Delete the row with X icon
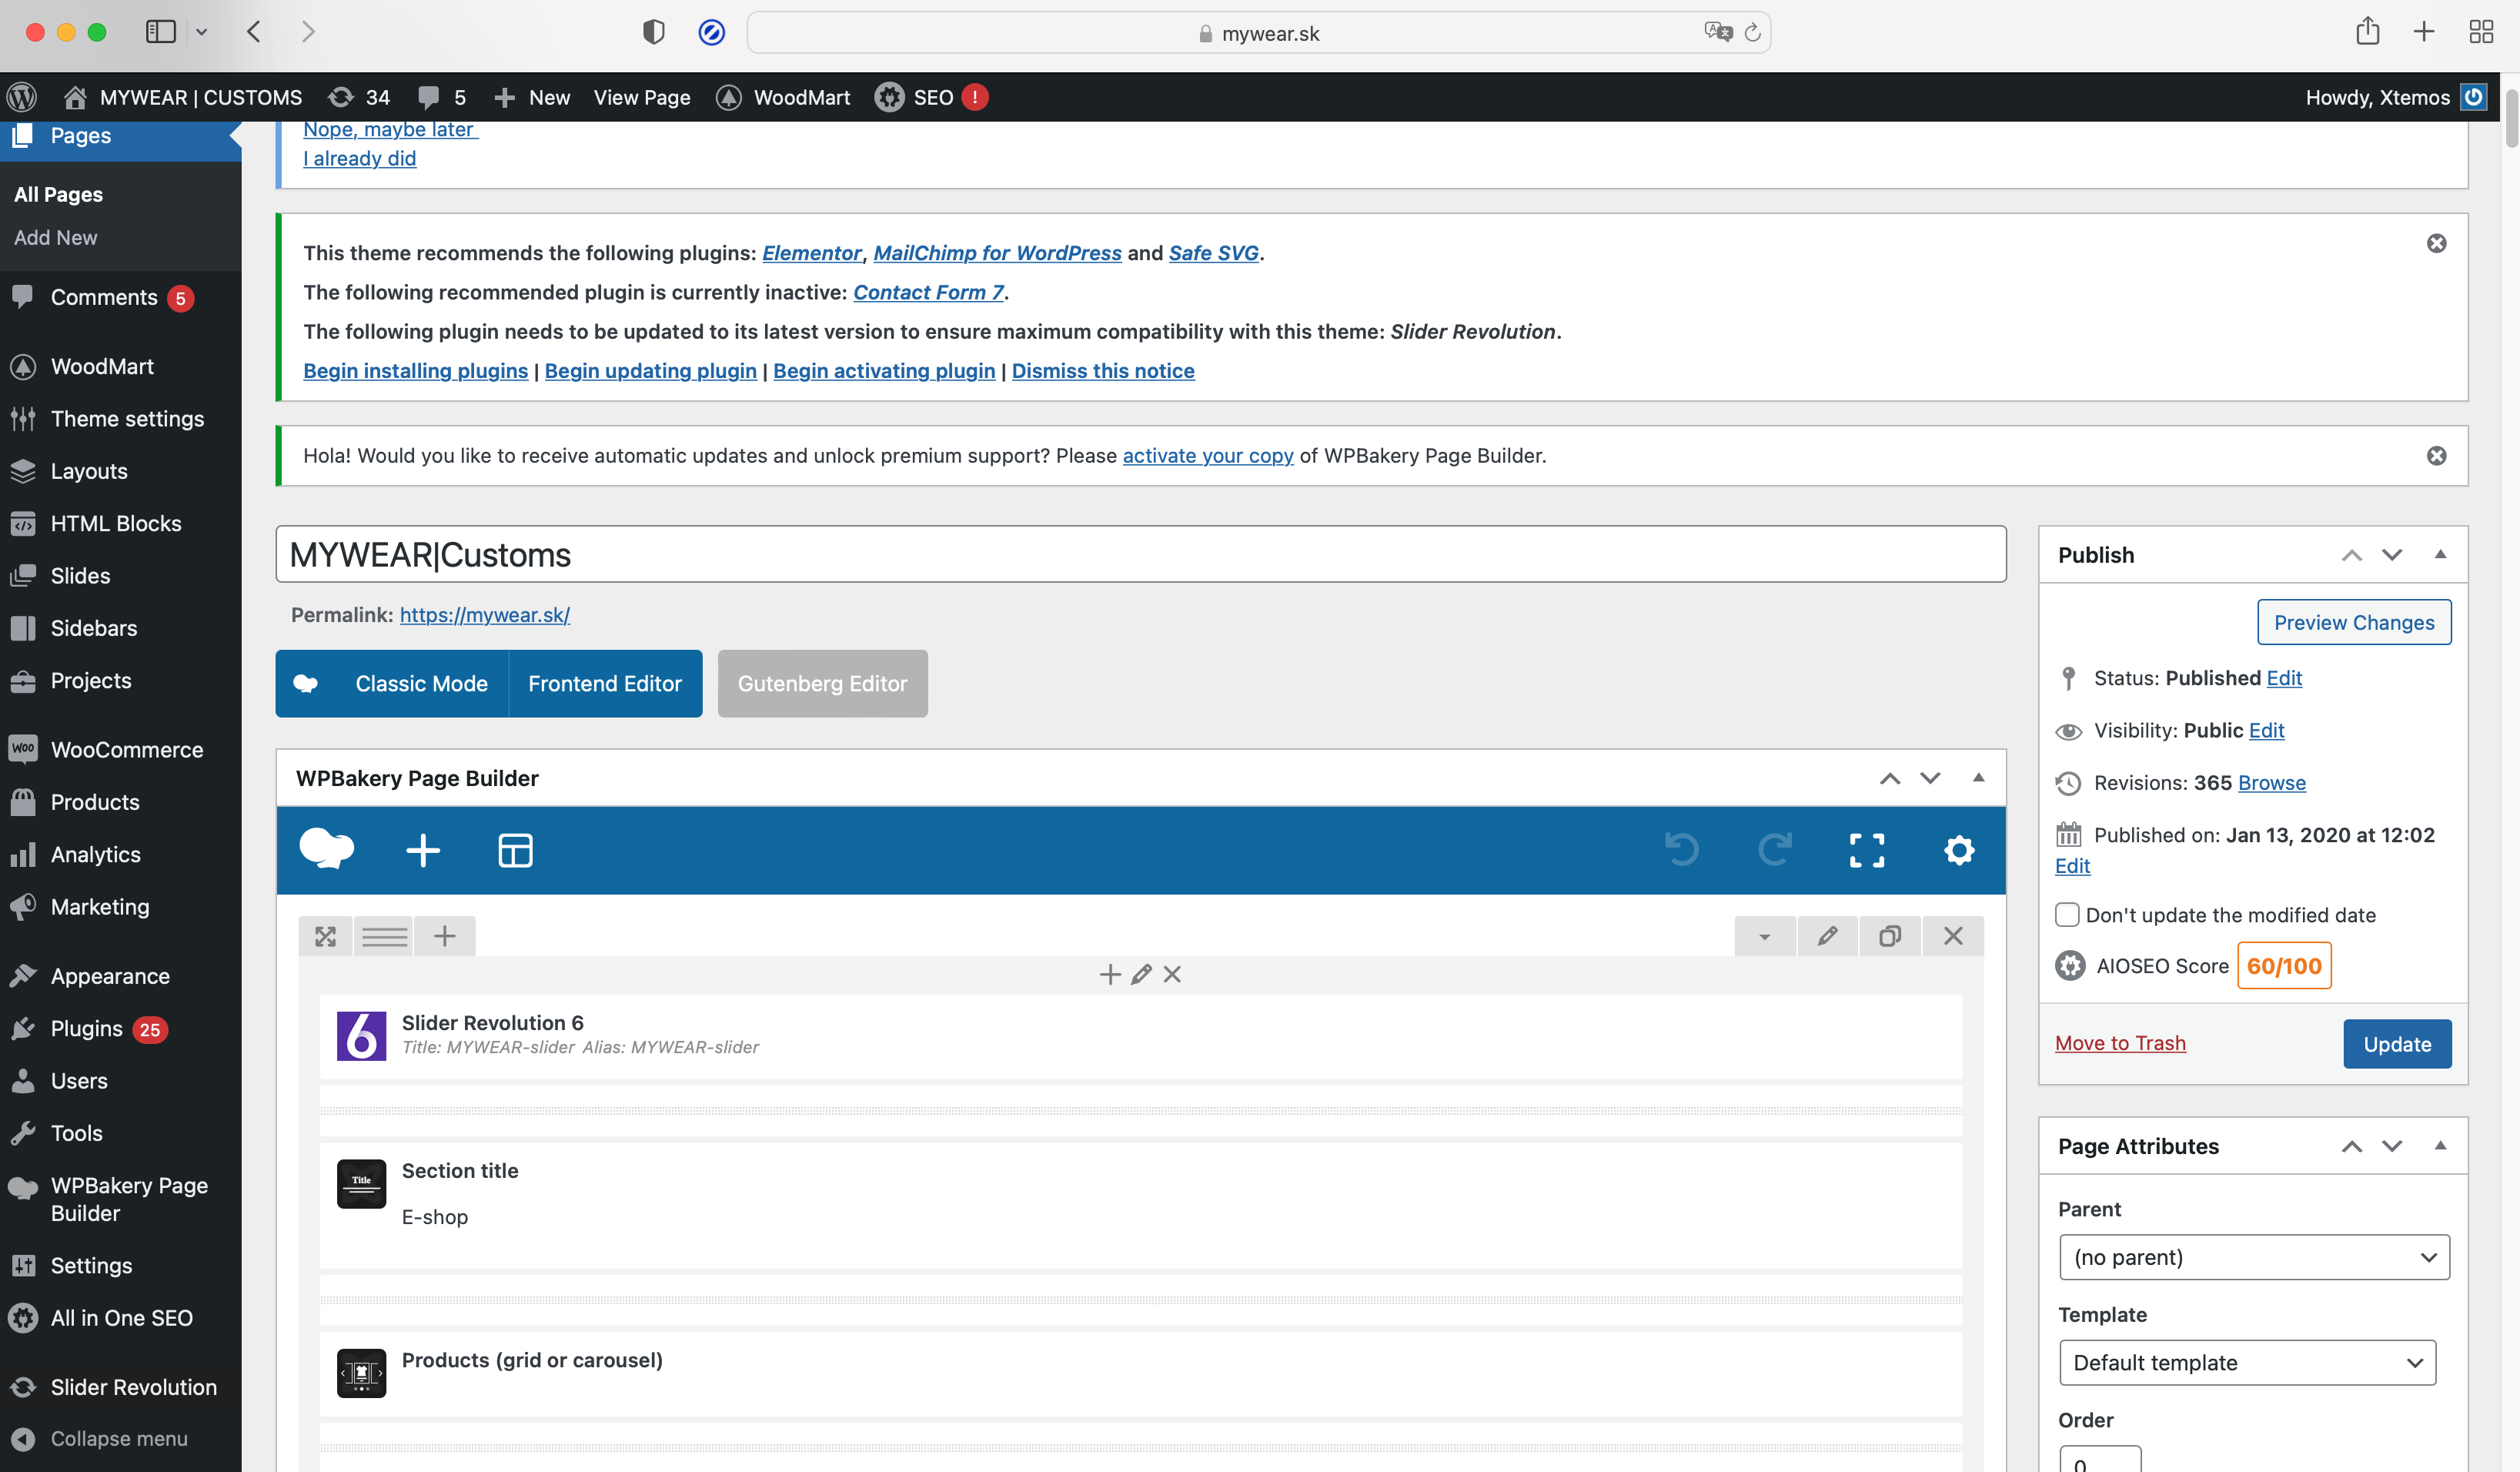Viewport: 2520px width, 1472px height. [1952, 936]
